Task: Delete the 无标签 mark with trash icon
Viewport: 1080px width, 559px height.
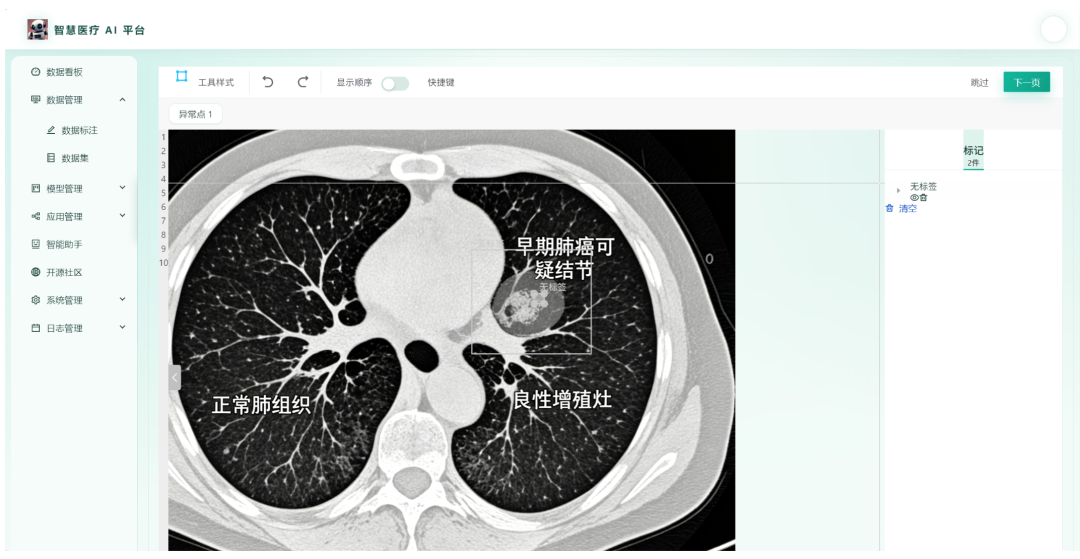Action: click(923, 198)
